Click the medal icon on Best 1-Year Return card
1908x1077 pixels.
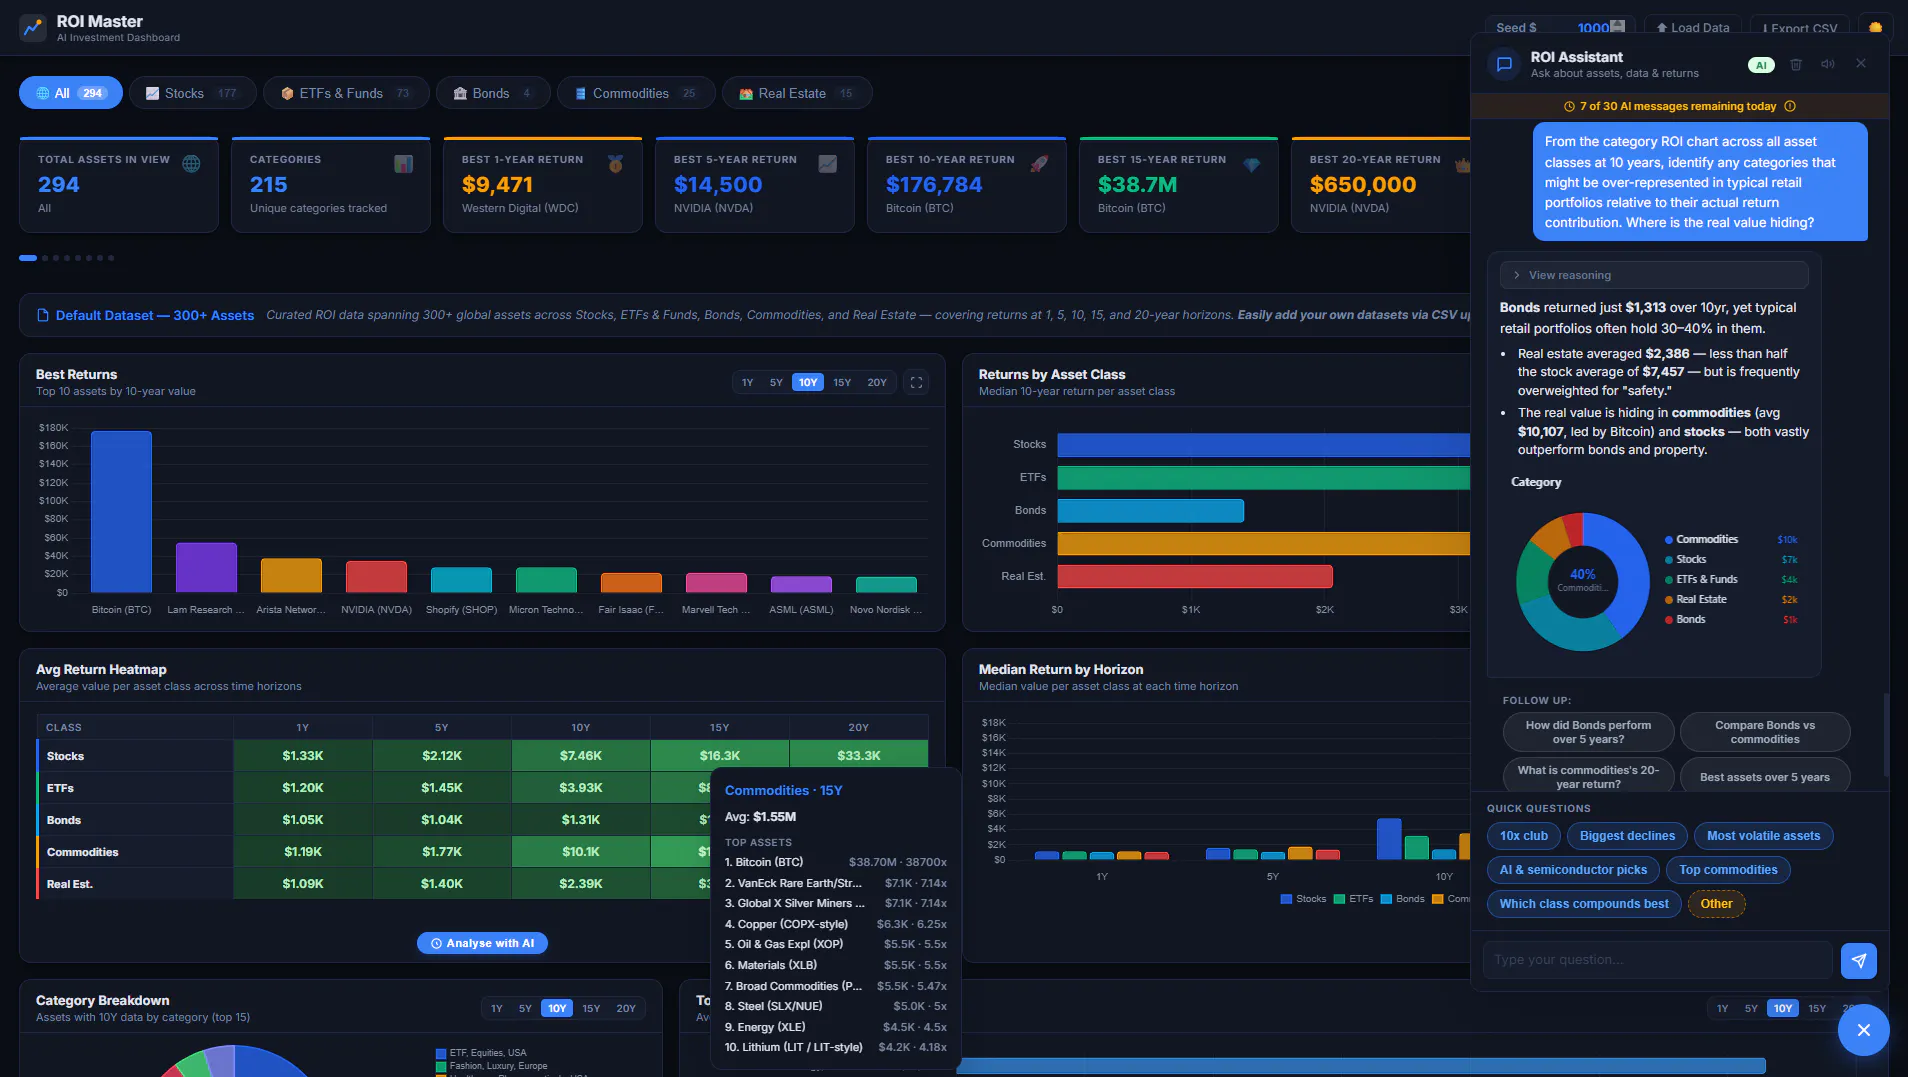[x=616, y=164]
